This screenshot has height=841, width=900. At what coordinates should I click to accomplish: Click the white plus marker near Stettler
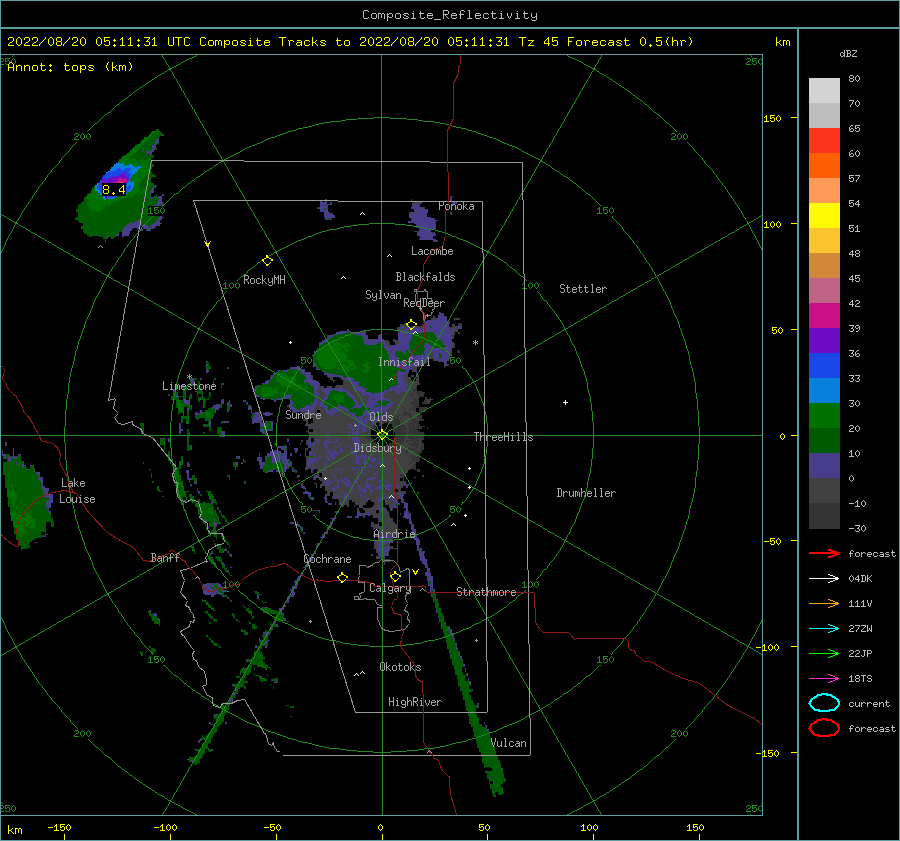click(565, 402)
